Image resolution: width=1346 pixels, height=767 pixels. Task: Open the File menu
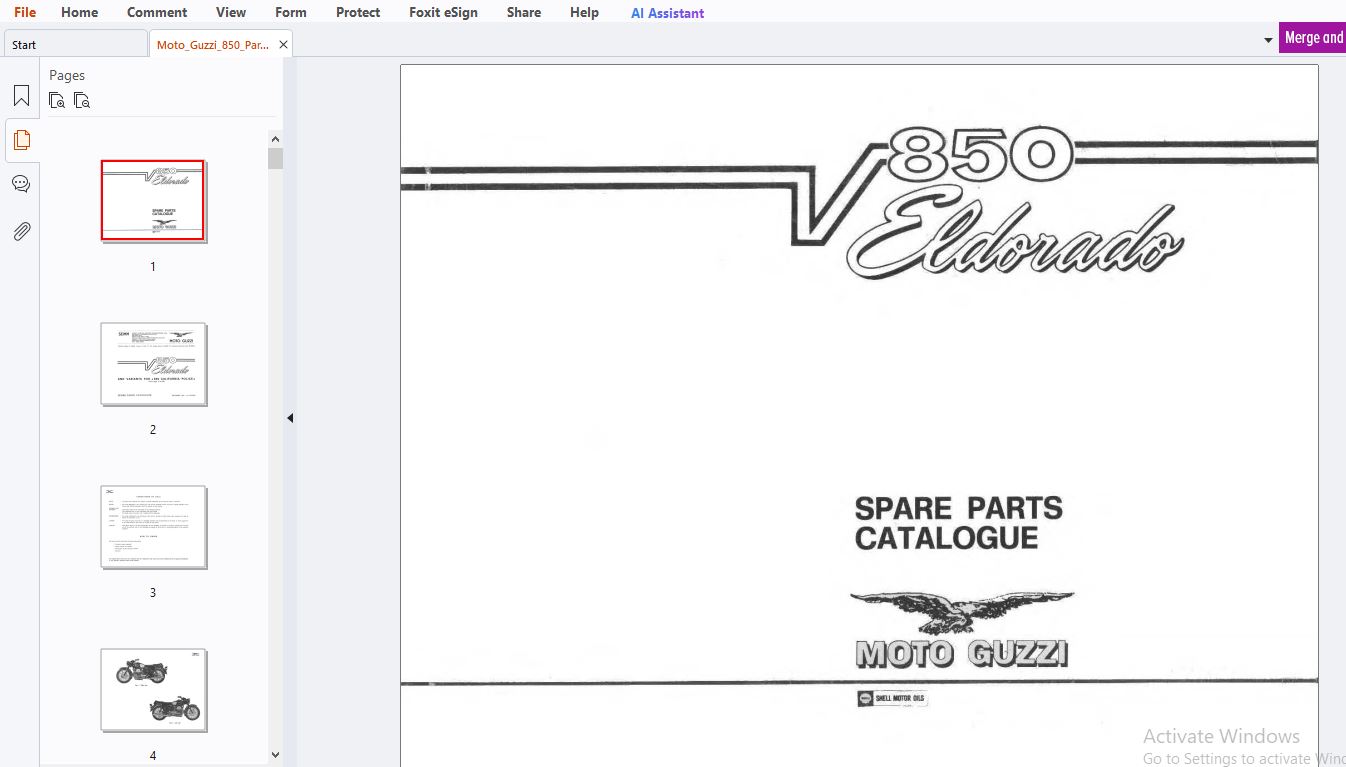point(25,12)
